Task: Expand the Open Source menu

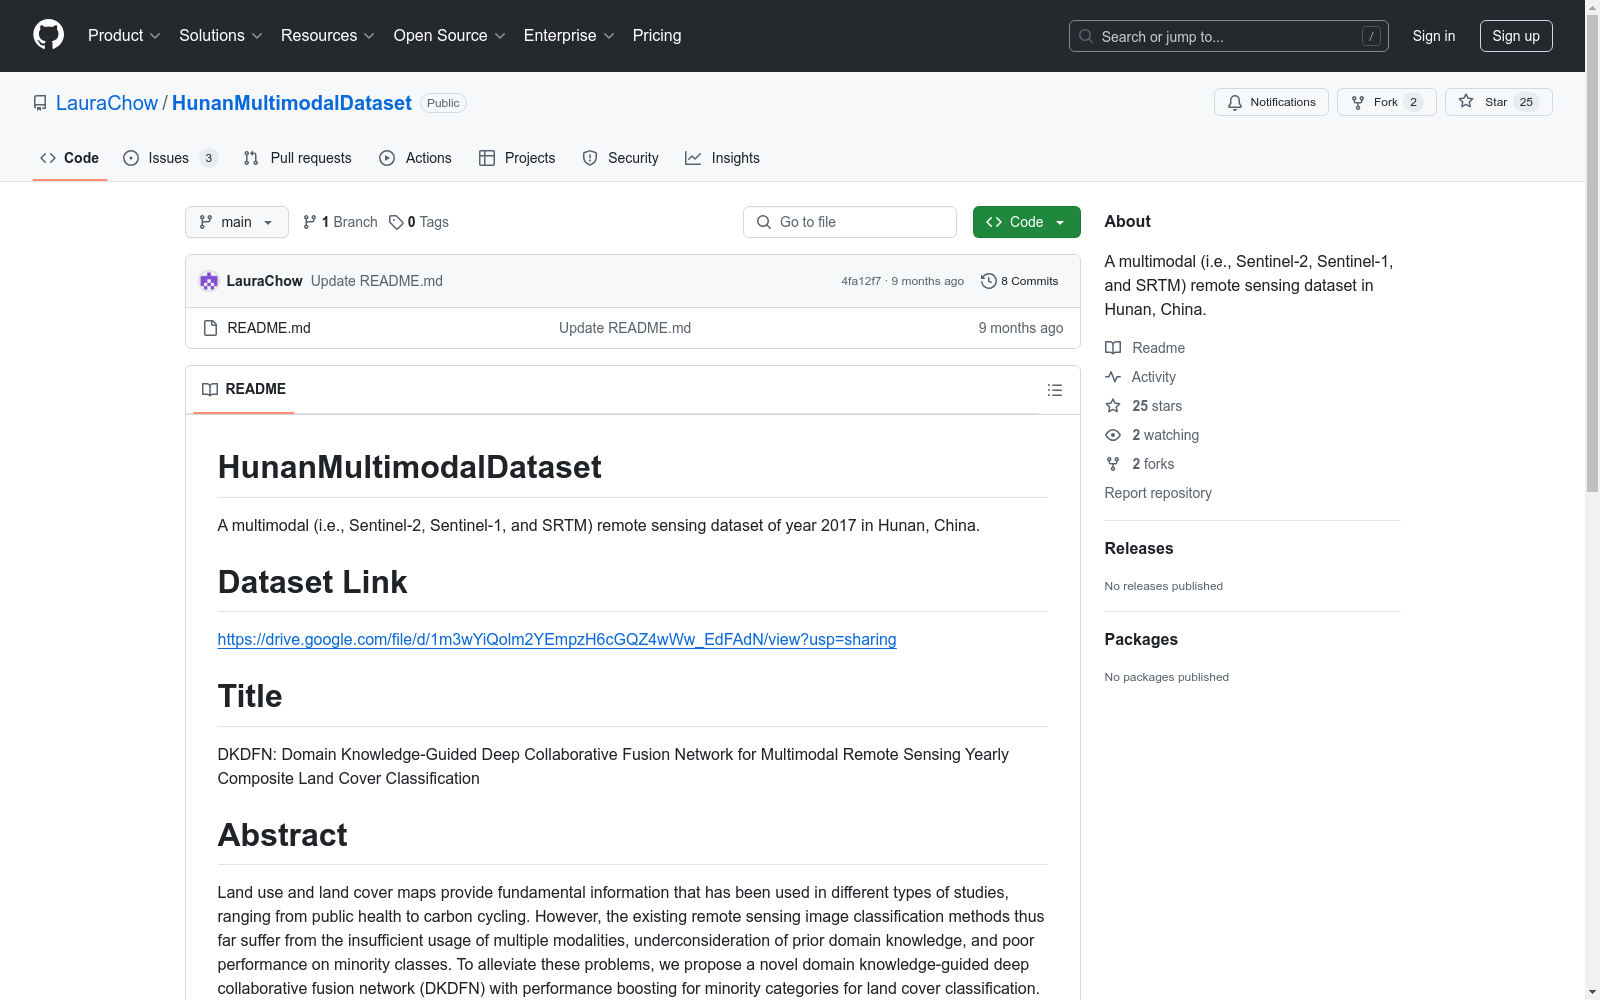Action: click(450, 36)
